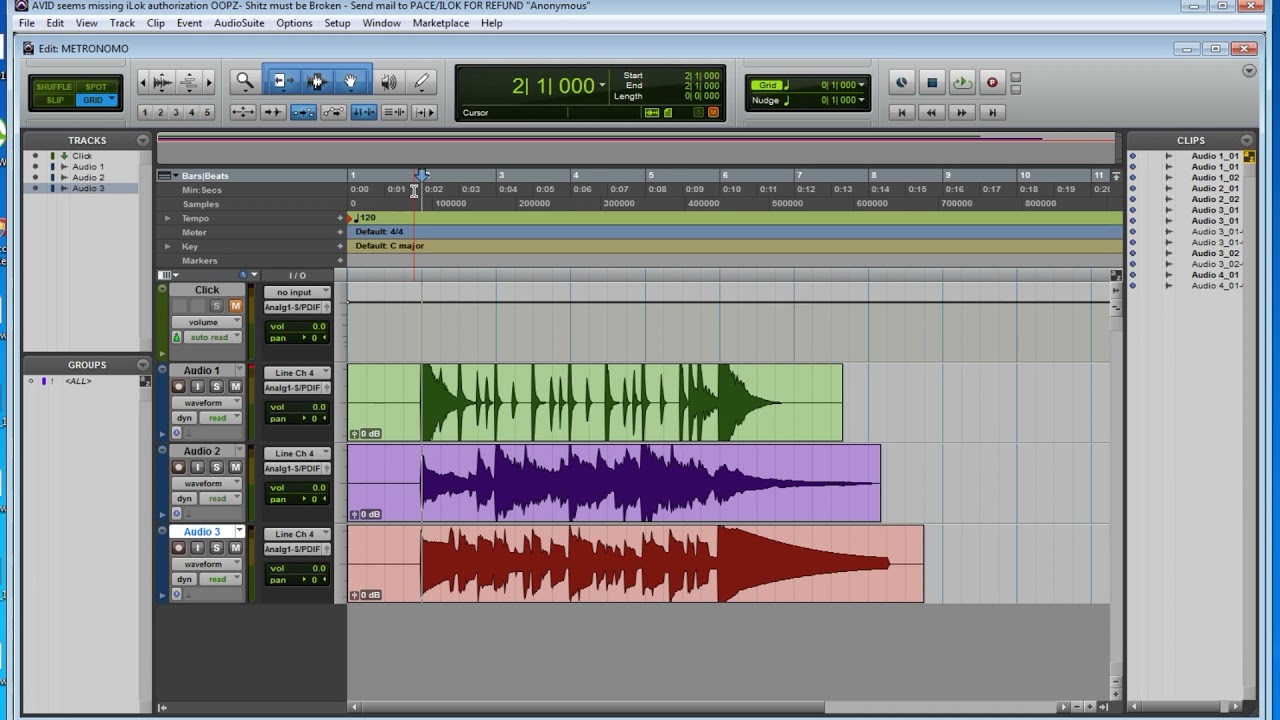Select the Grabber hand tool
This screenshot has width=1280, height=720.
(x=351, y=82)
